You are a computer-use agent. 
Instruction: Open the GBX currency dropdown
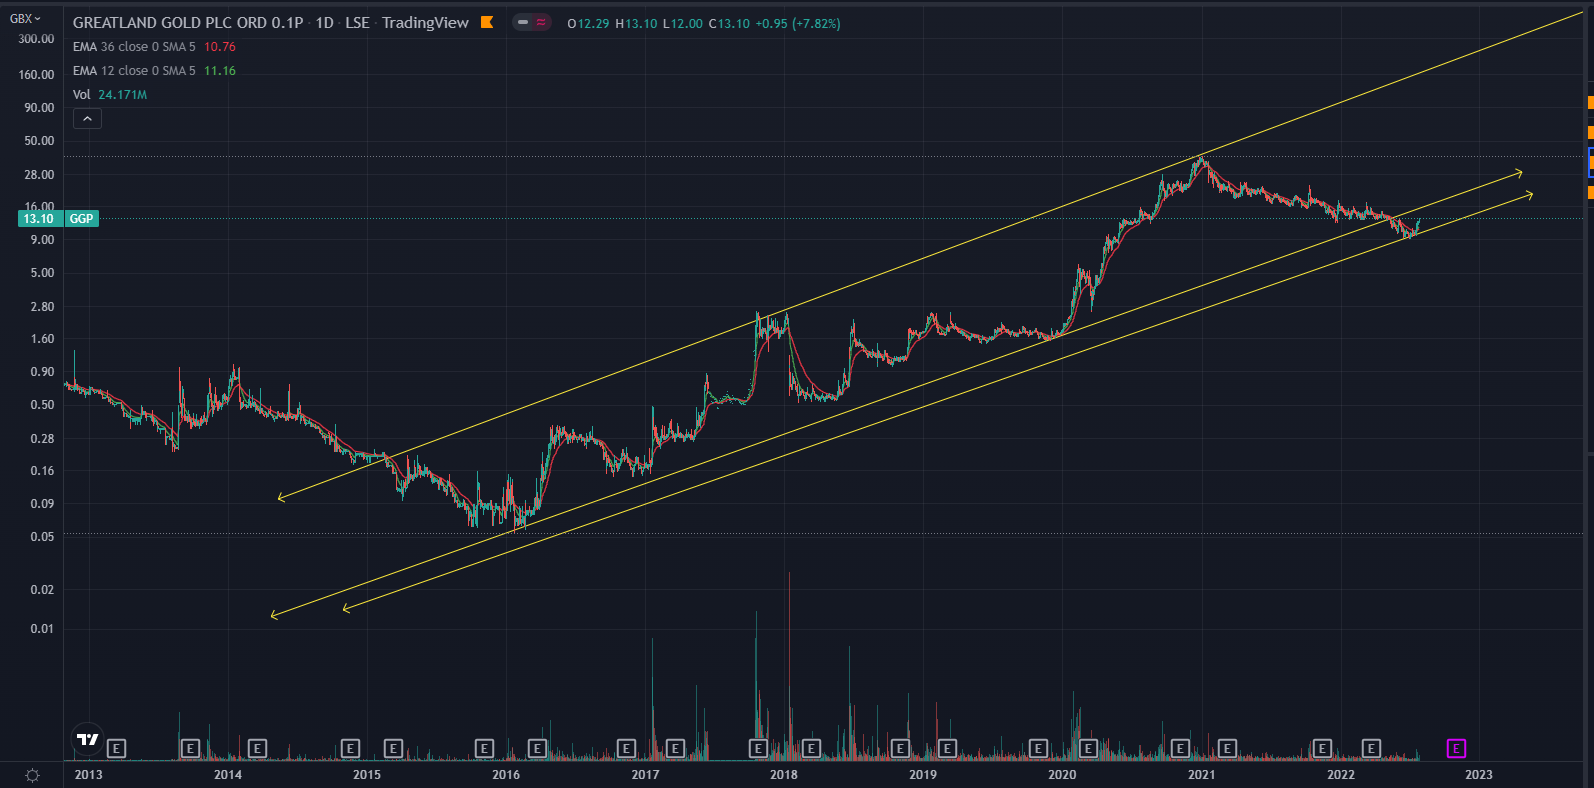point(25,19)
